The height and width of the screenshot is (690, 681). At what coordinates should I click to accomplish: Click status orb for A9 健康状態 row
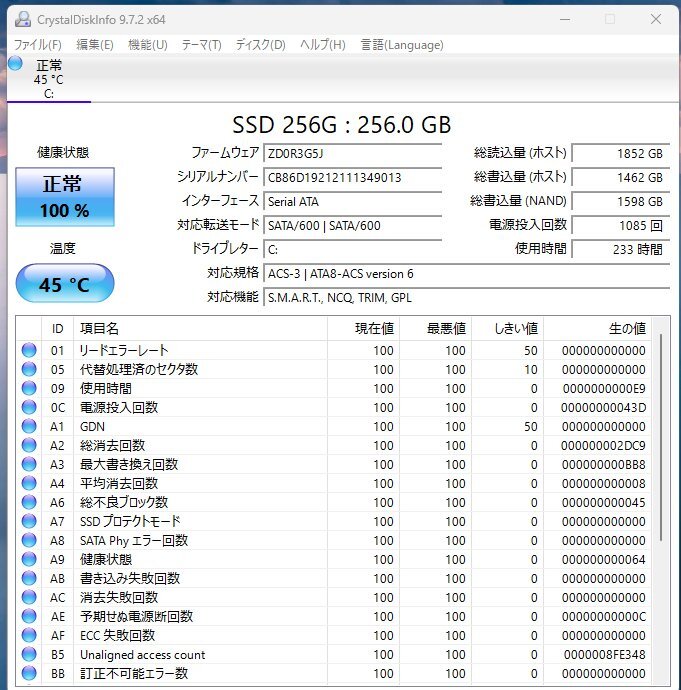coord(29,559)
